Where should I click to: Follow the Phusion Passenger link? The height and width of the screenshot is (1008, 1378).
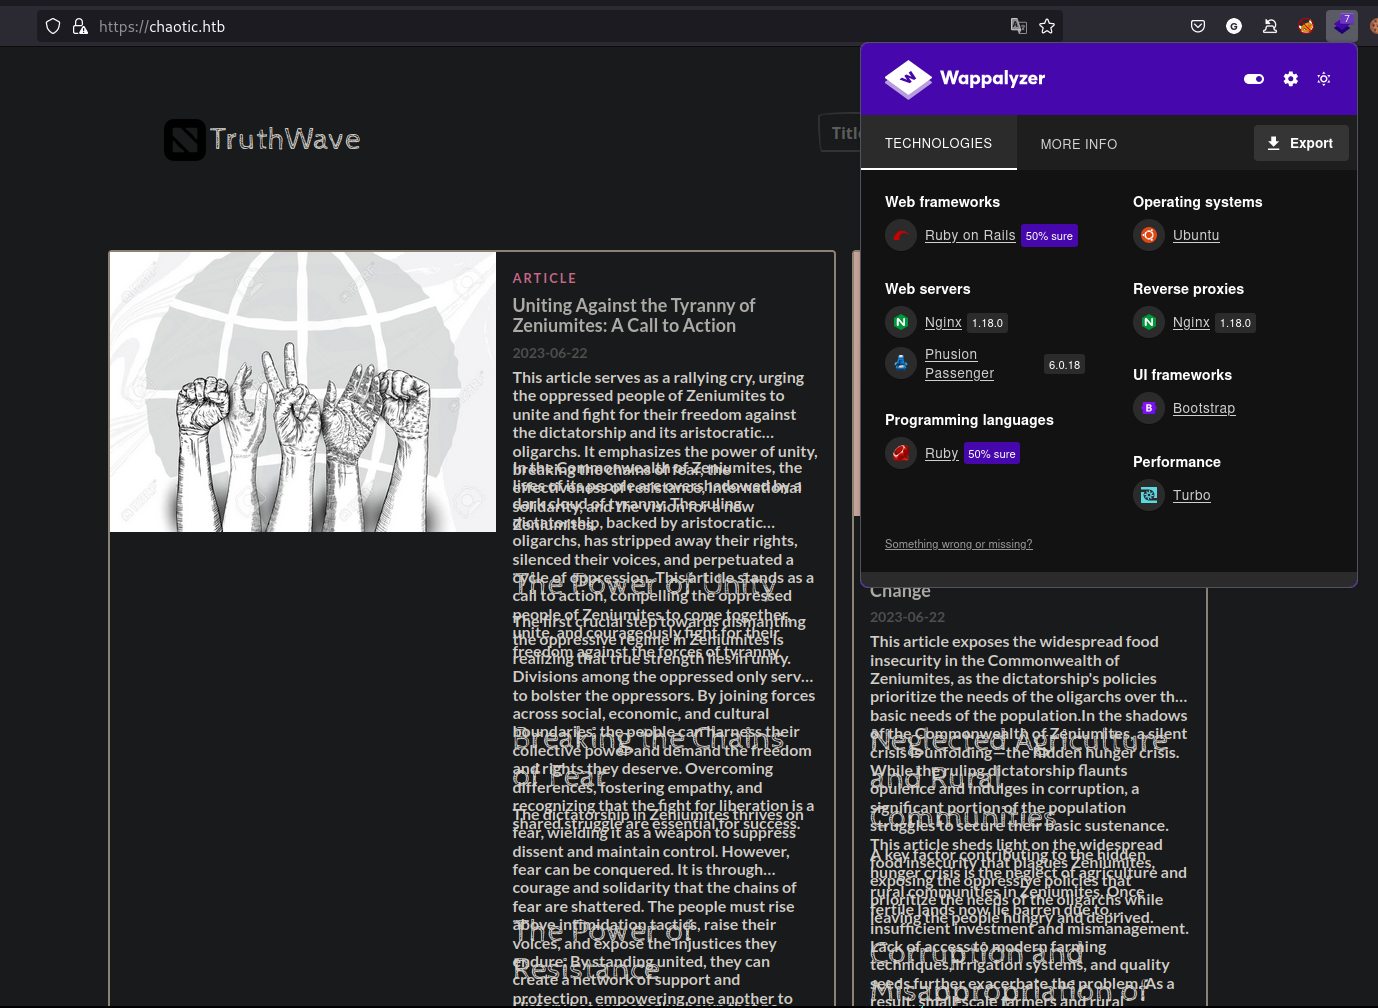959,364
